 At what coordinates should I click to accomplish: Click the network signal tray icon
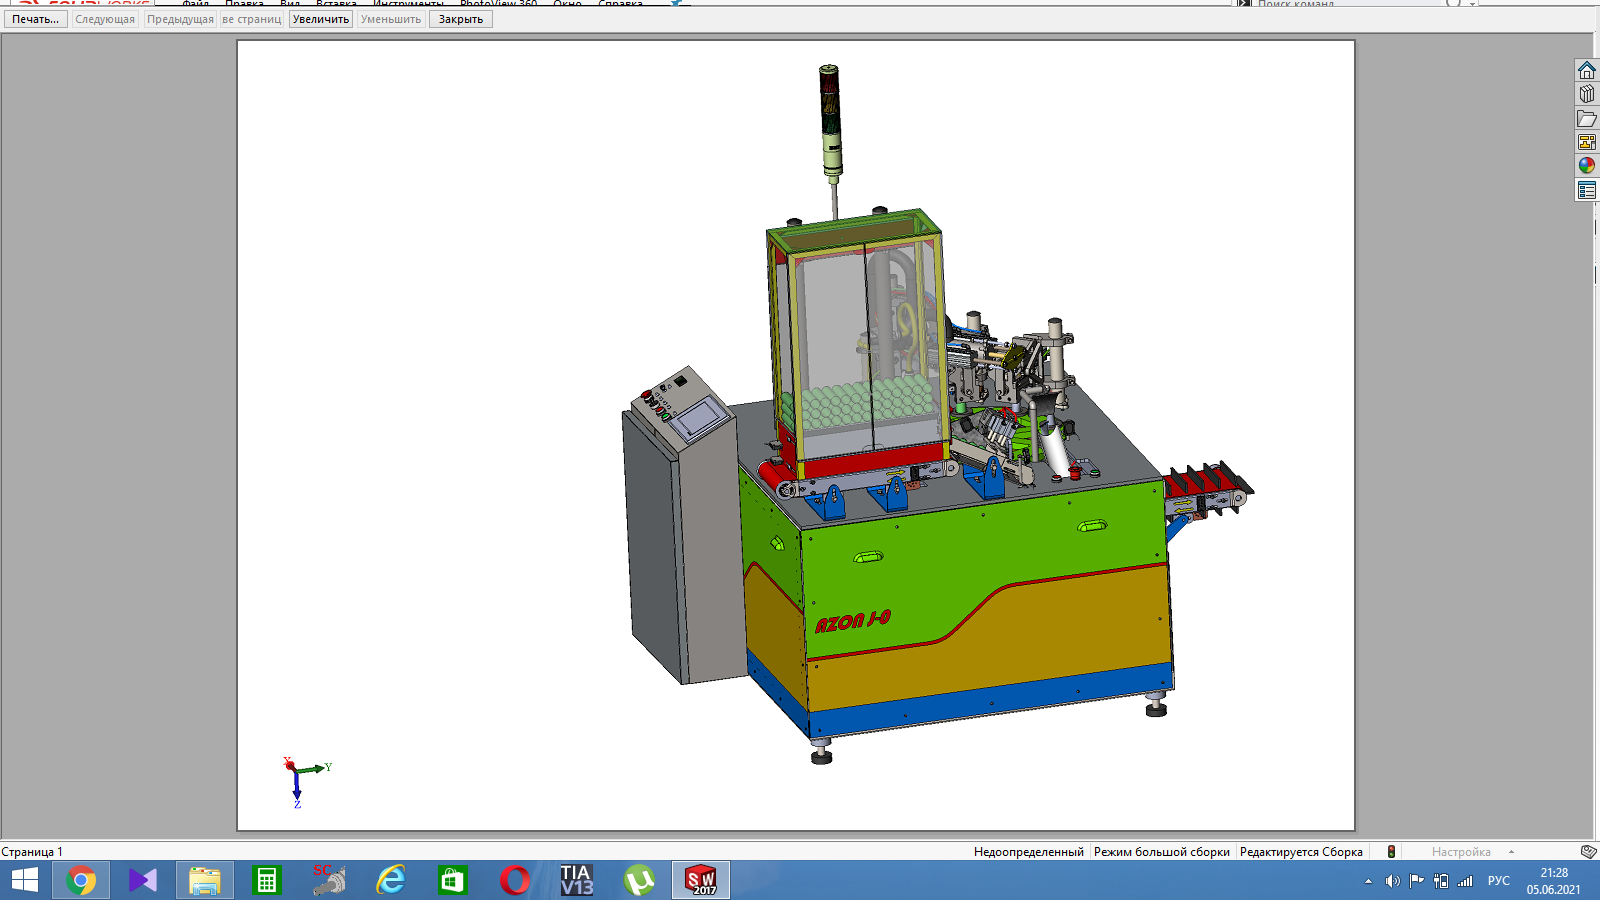pyautogui.click(x=1465, y=881)
